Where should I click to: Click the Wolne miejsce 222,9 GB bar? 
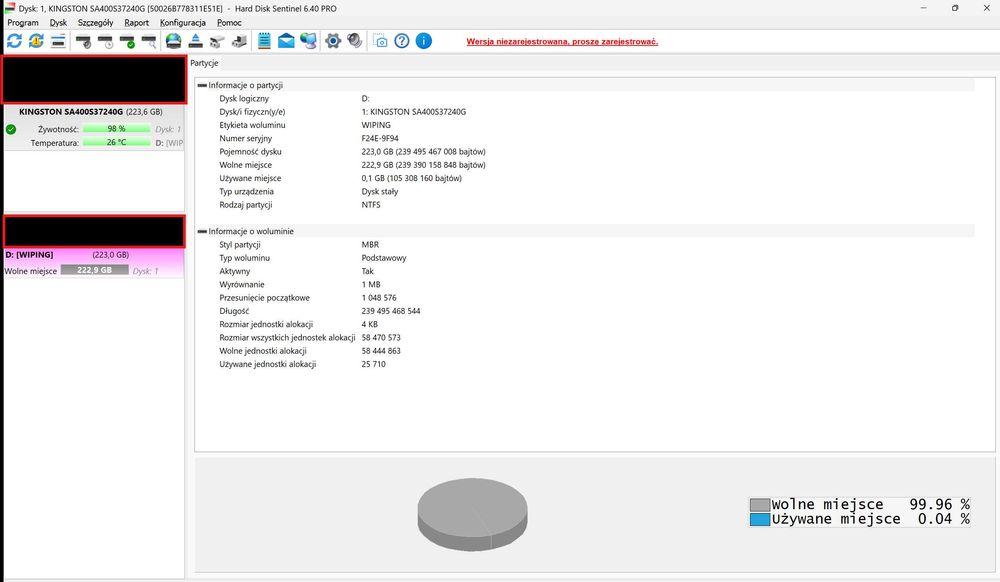[x=94, y=270]
